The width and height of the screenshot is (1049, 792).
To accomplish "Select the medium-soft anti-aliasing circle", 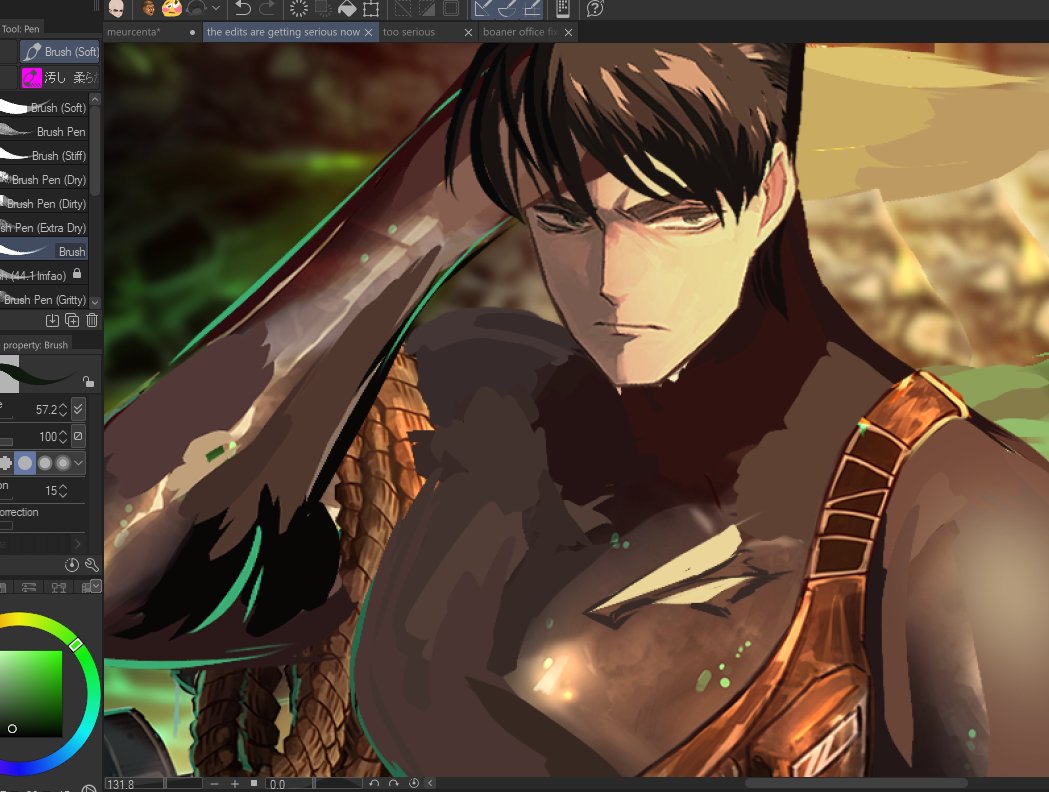I will pos(45,463).
